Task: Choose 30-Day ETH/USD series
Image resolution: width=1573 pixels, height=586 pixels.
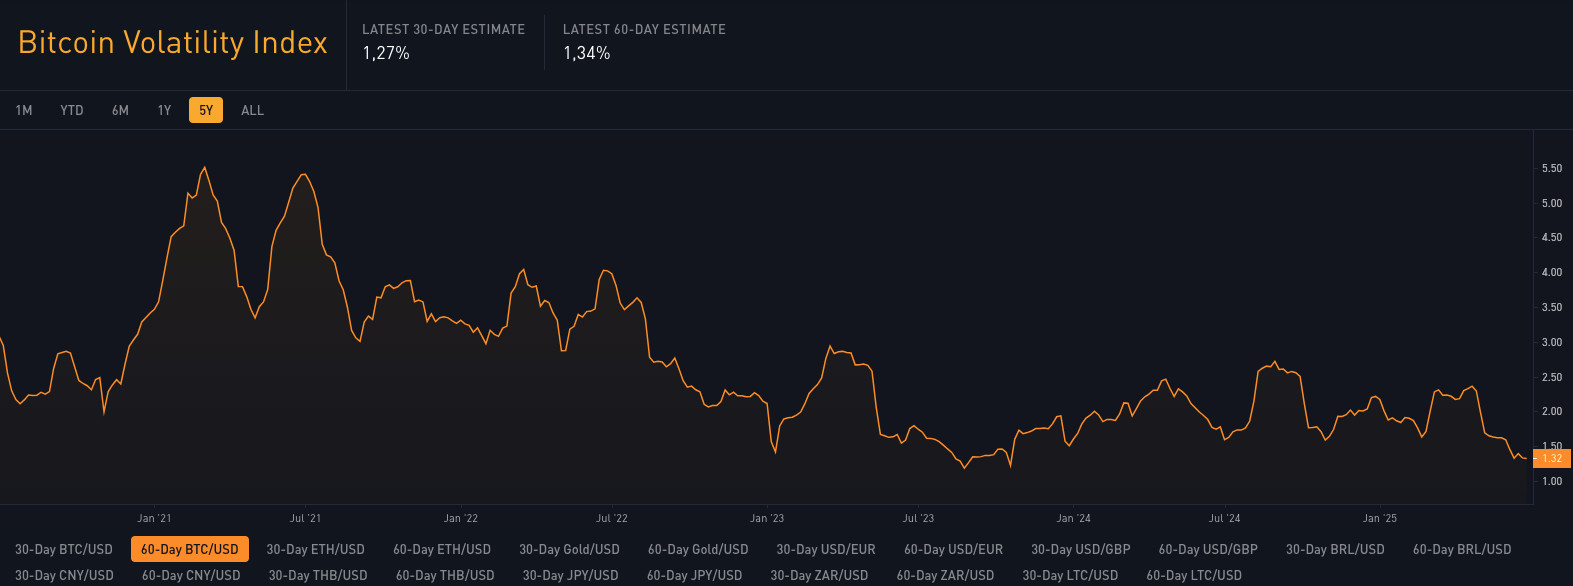Action: [316, 549]
